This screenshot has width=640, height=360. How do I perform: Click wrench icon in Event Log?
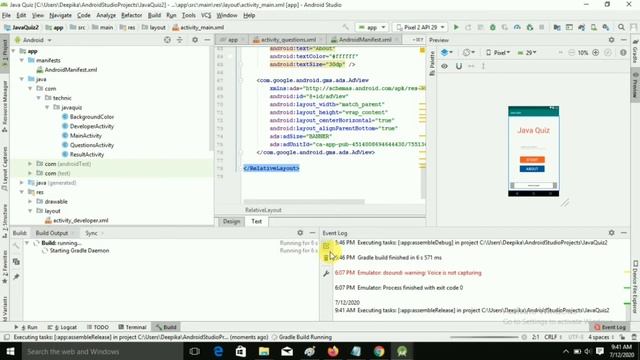tap(326, 273)
